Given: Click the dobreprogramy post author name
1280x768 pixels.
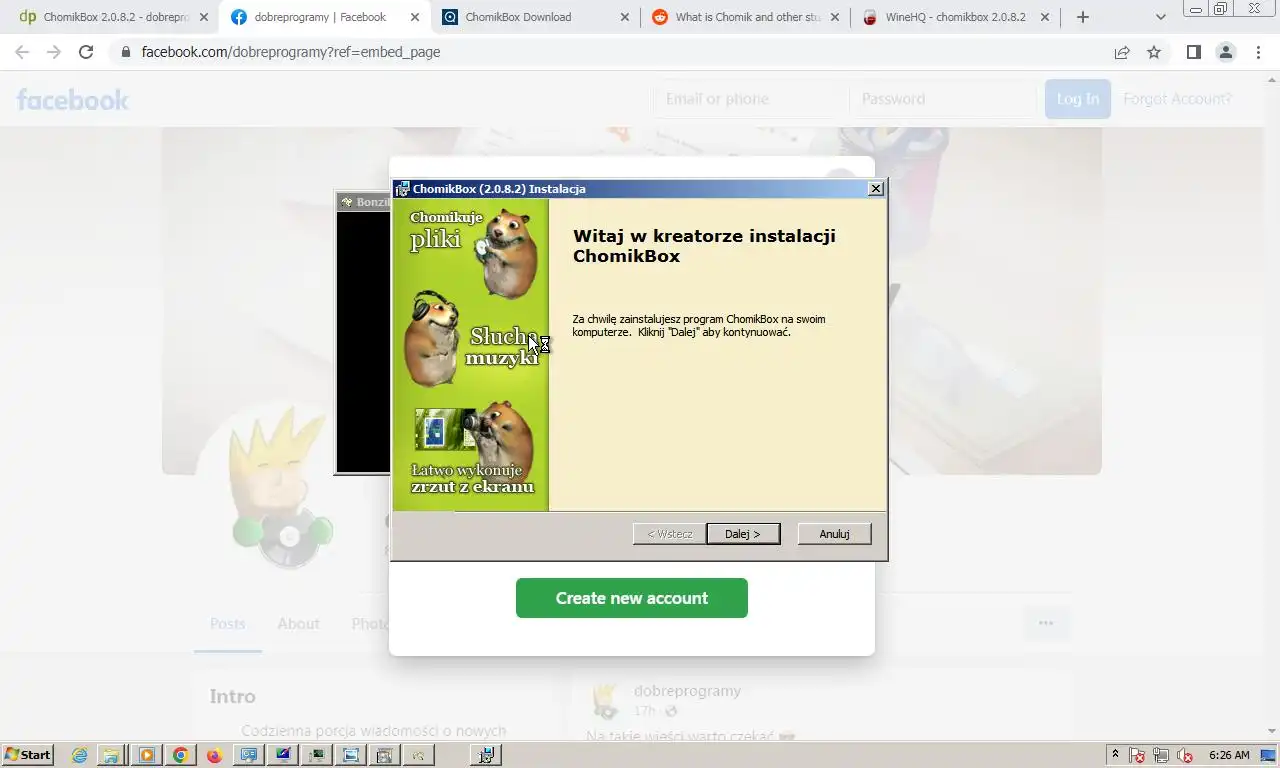Looking at the screenshot, I should pyautogui.click(x=687, y=691).
